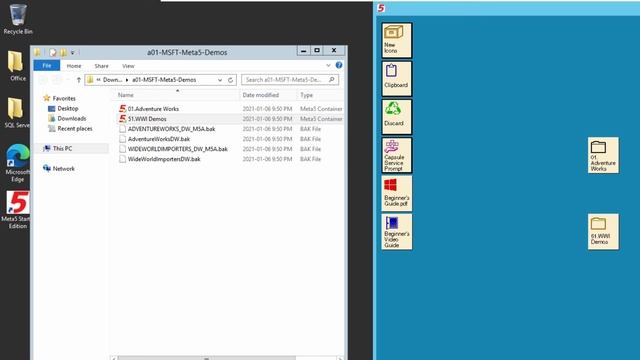640x360 pixels.
Task: Expand the Down... breadcrumb chevron in the address bar
Action: (127, 80)
